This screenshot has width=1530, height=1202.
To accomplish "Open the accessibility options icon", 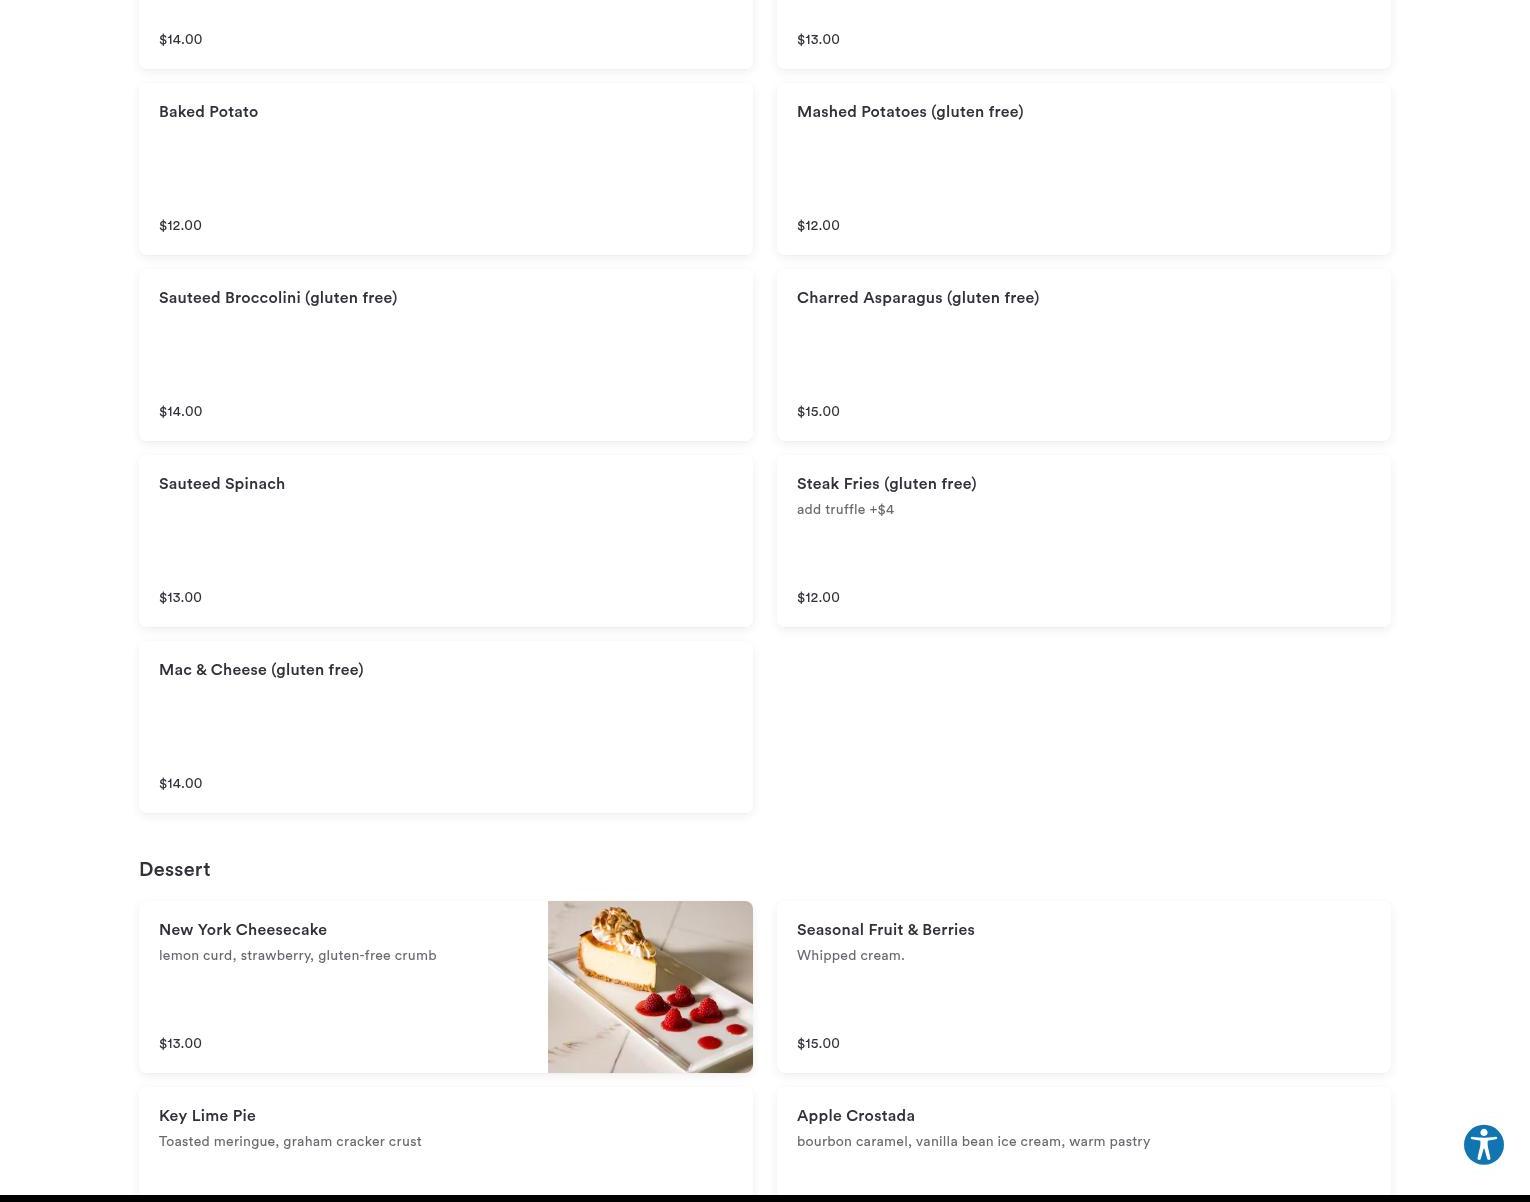I will point(1483,1144).
